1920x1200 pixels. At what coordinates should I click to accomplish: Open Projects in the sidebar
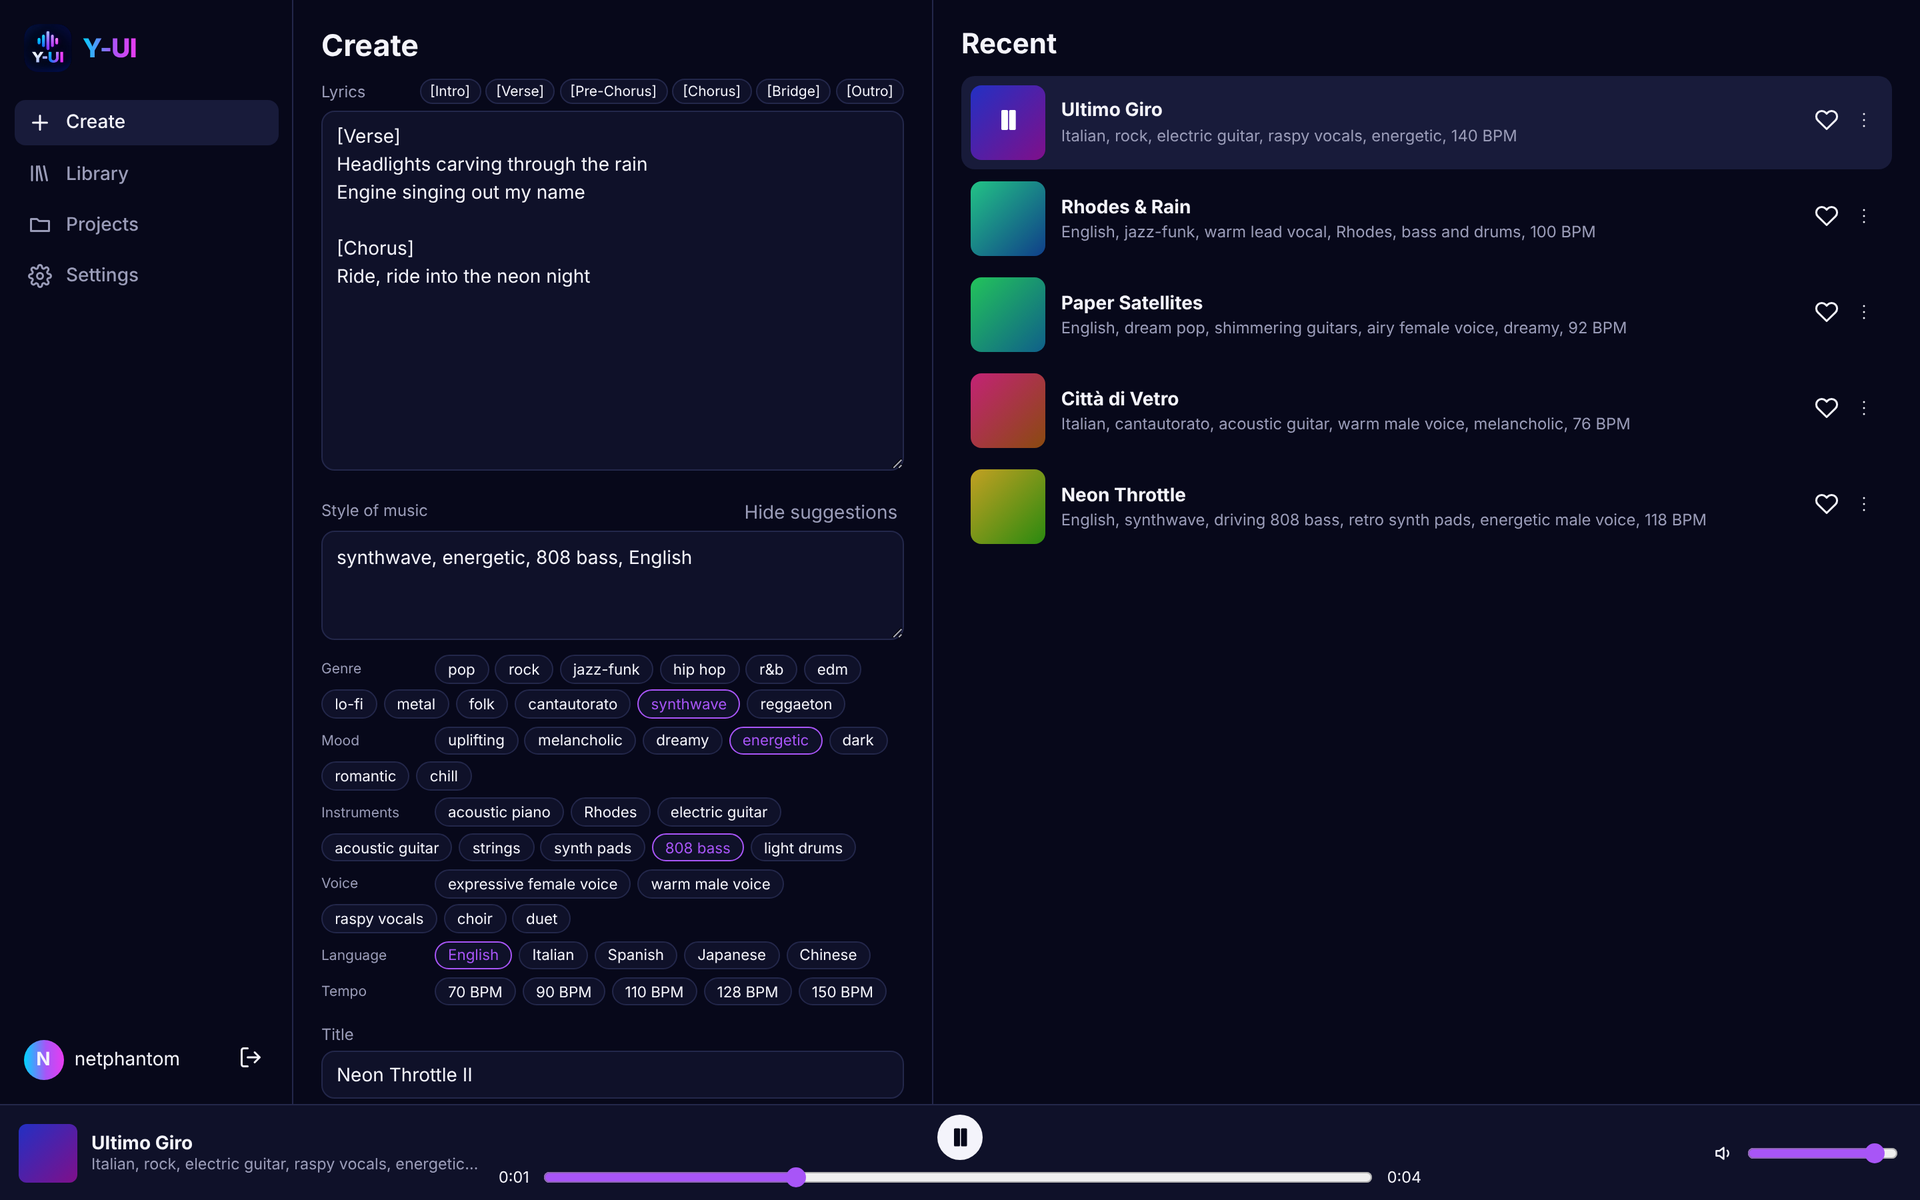pyautogui.click(x=146, y=224)
